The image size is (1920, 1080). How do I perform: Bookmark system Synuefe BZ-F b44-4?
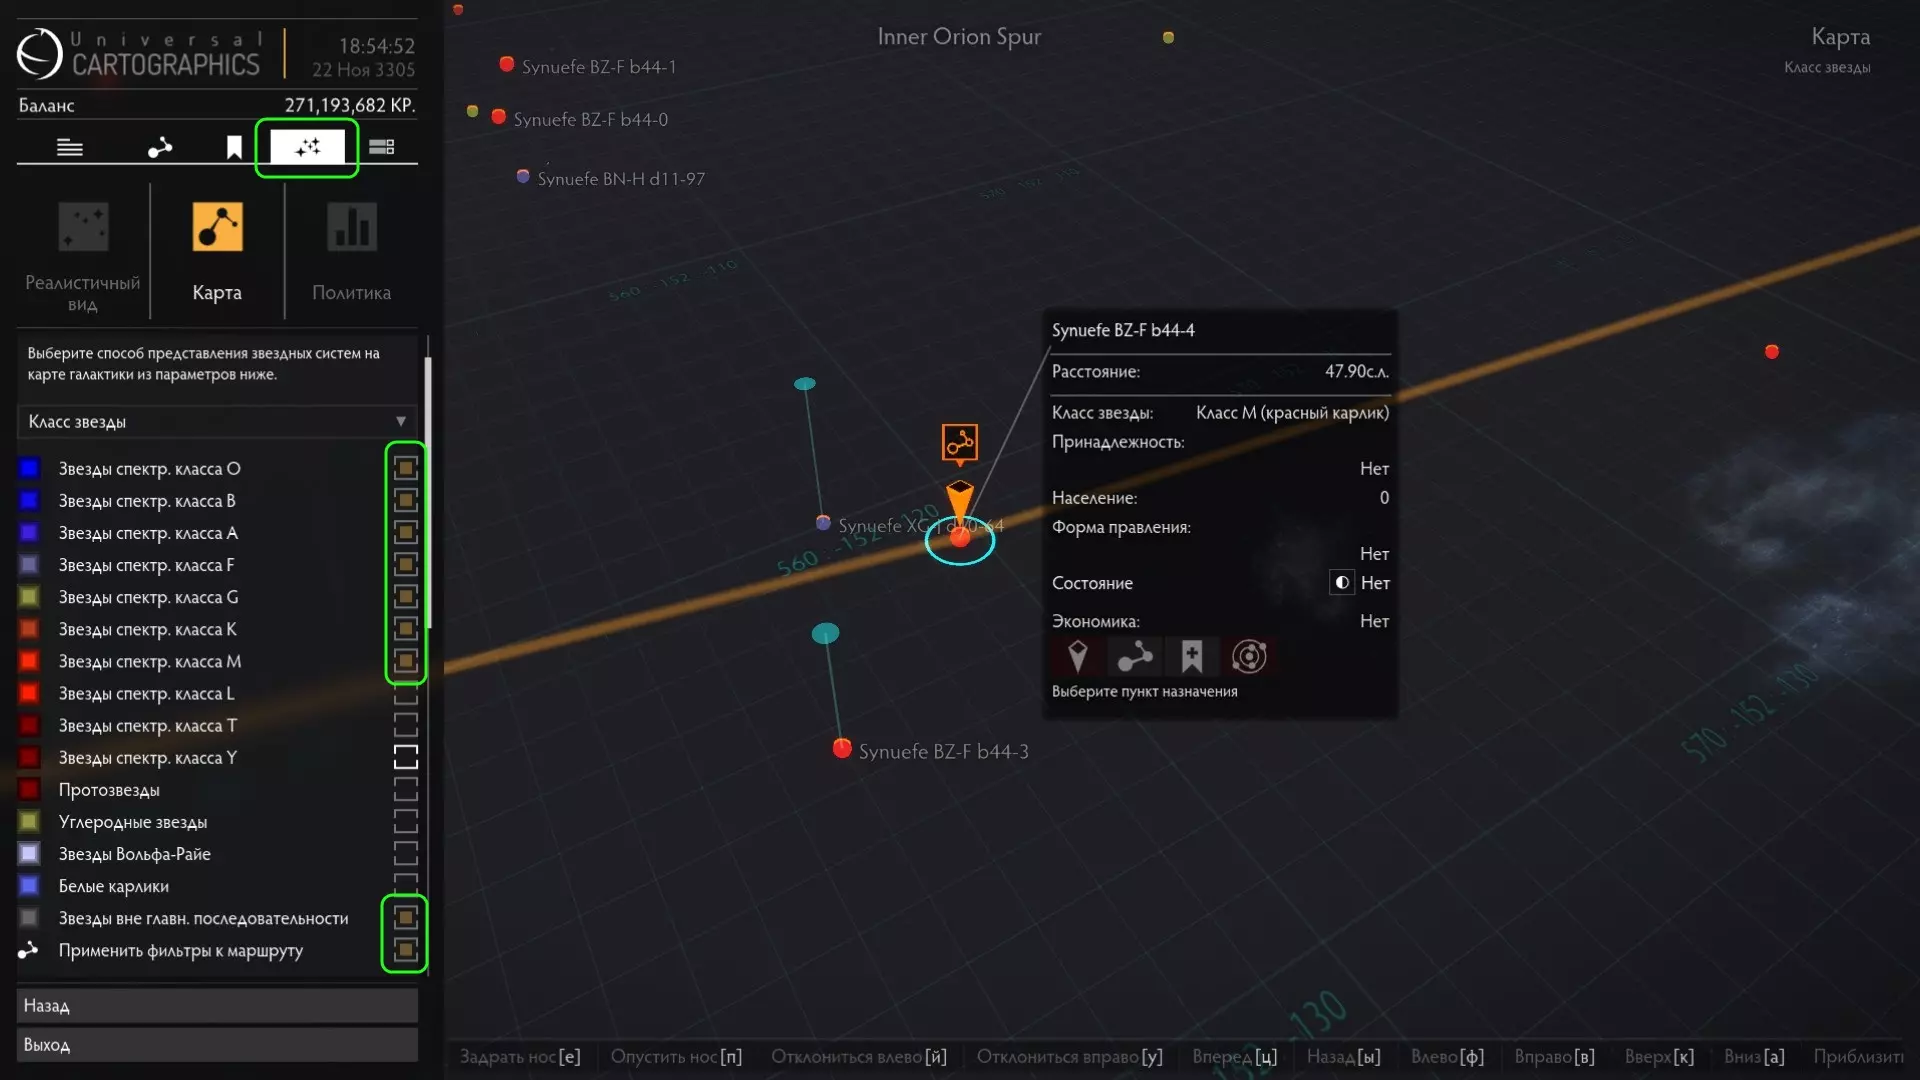(x=1191, y=657)
